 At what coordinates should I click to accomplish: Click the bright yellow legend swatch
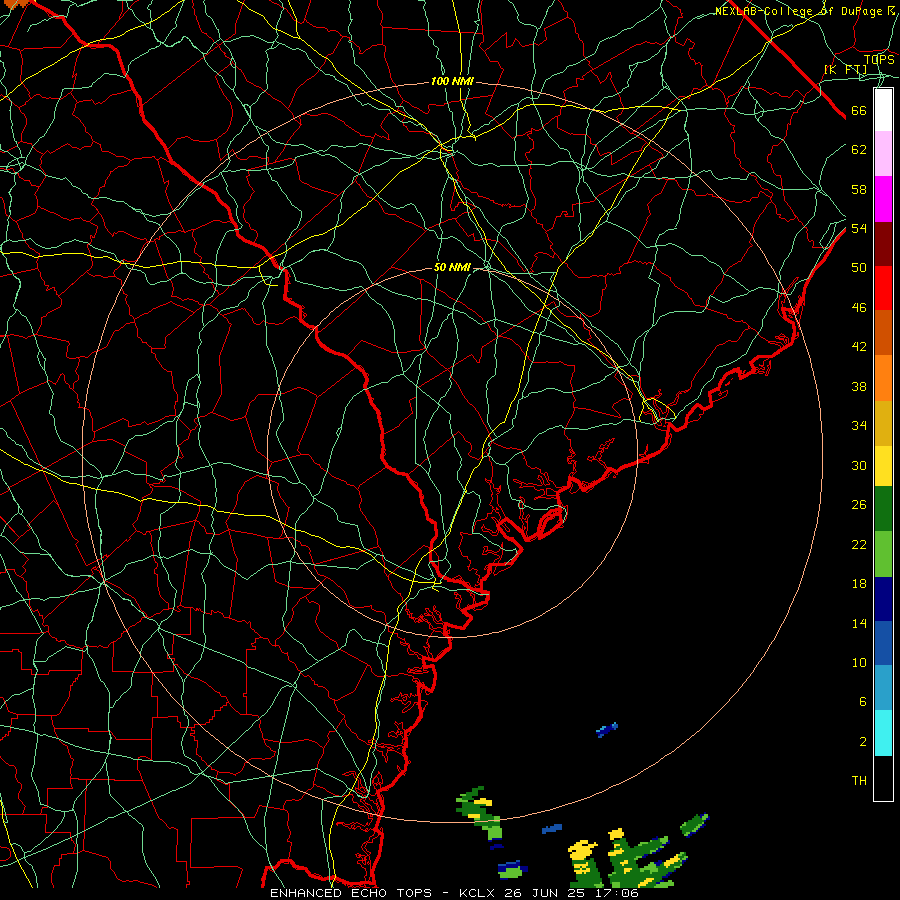coord(883,465)
